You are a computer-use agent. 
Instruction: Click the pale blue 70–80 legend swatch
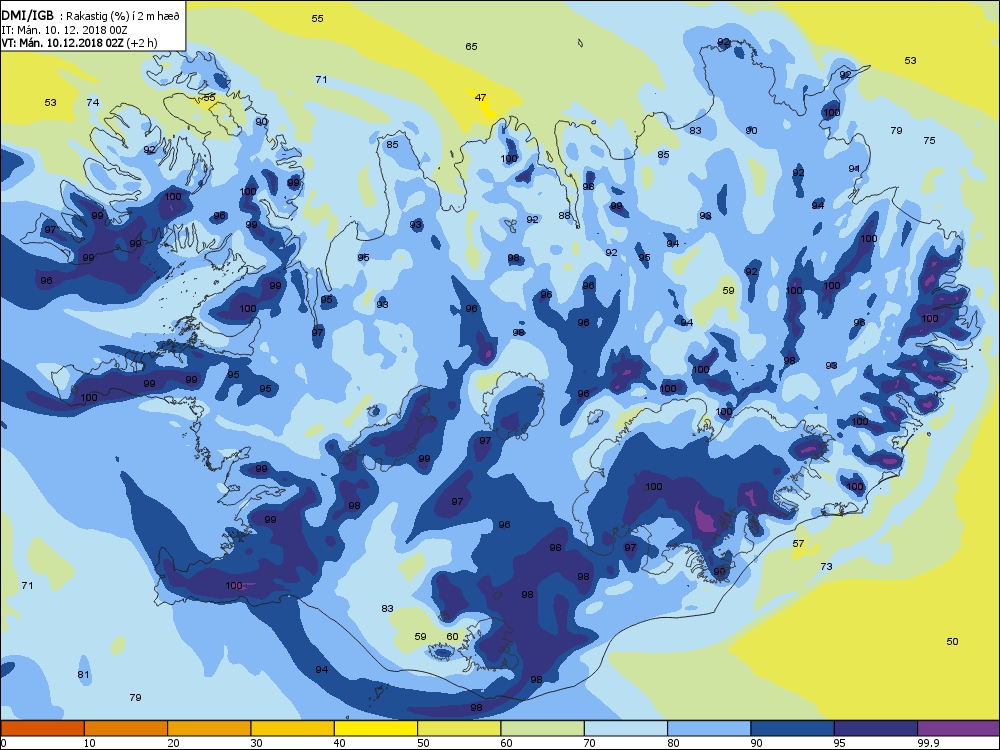click(626, 728)
